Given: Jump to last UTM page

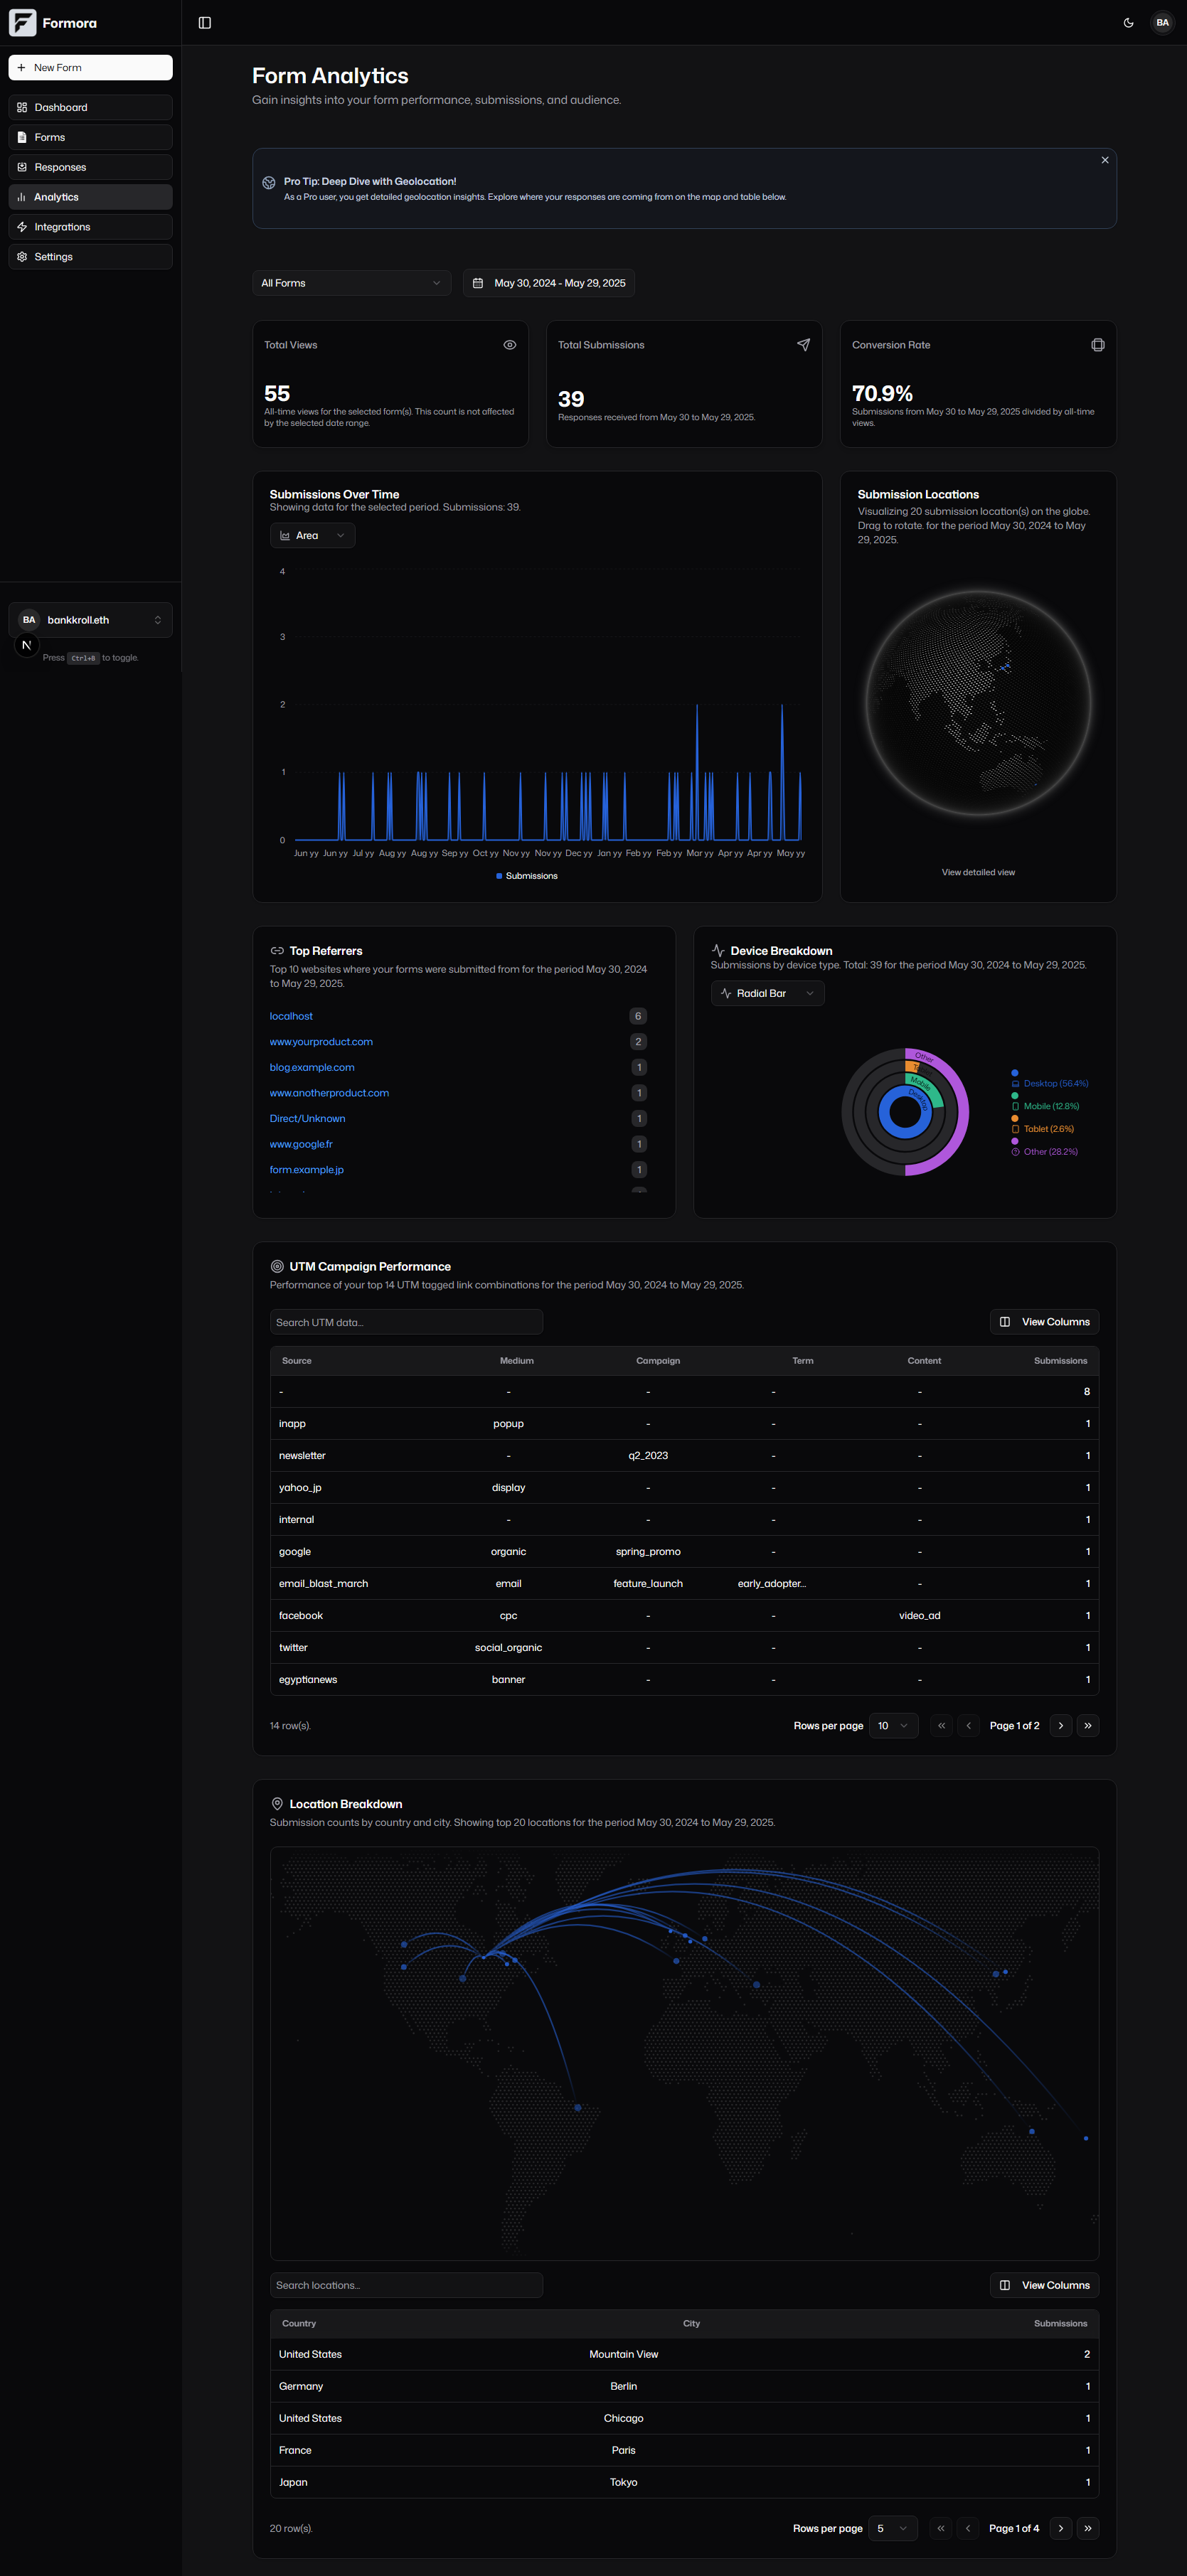Looking at the screenshot, I should click(x=1088, y=1726).
